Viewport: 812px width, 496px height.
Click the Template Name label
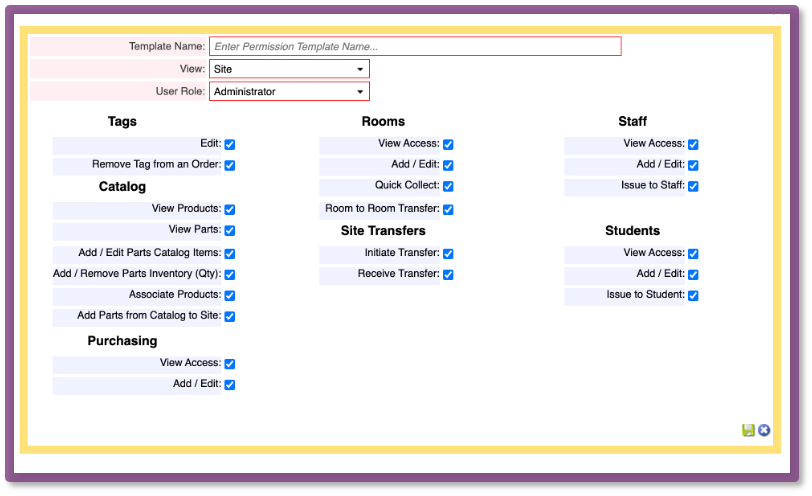coord(167,46)
